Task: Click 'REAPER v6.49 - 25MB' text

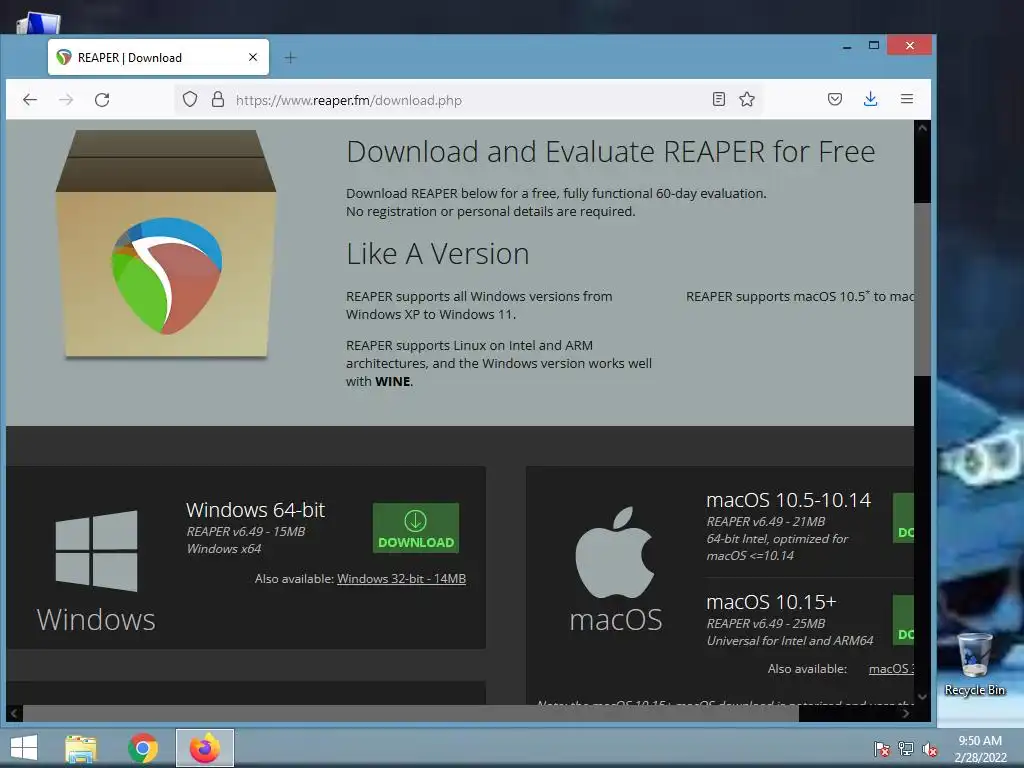Action: [765, 624]
